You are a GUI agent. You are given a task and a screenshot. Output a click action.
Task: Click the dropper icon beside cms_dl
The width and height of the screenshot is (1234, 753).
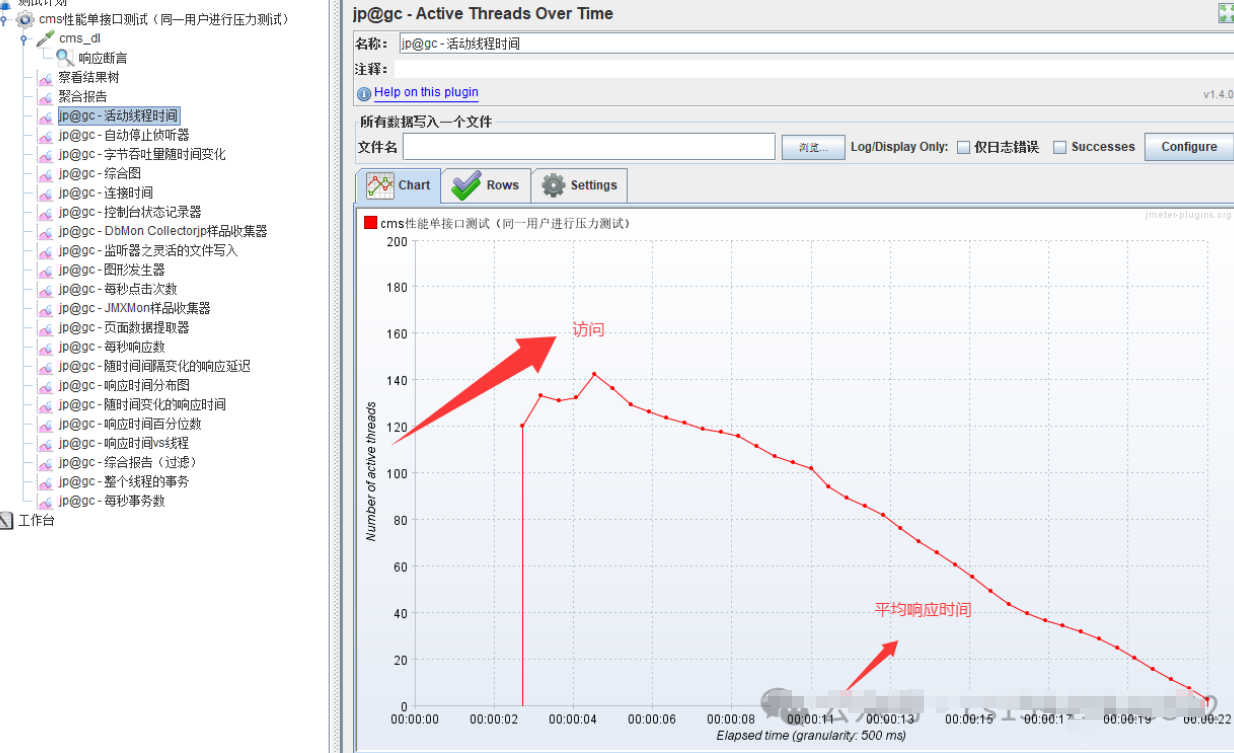[45, 38]
